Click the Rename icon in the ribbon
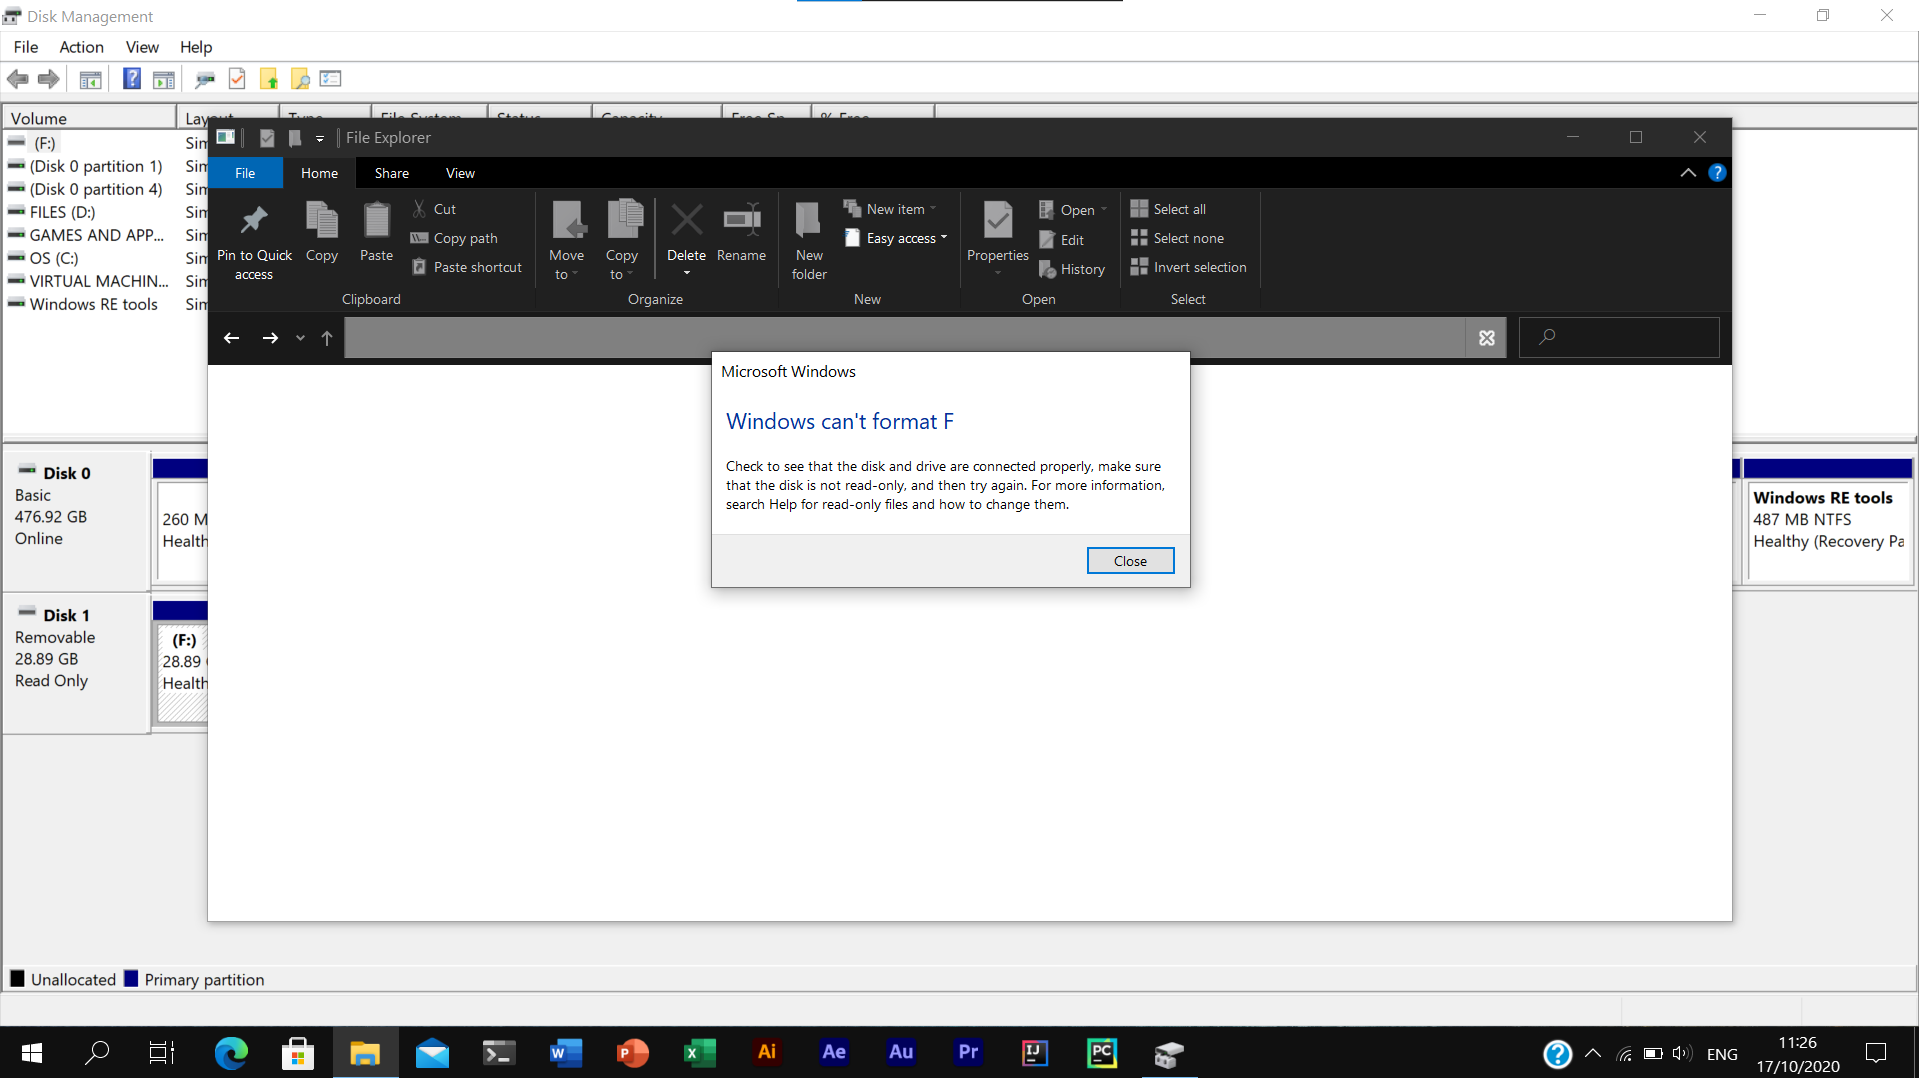Screen dimensions: 1919x1078 pos(741,232)
